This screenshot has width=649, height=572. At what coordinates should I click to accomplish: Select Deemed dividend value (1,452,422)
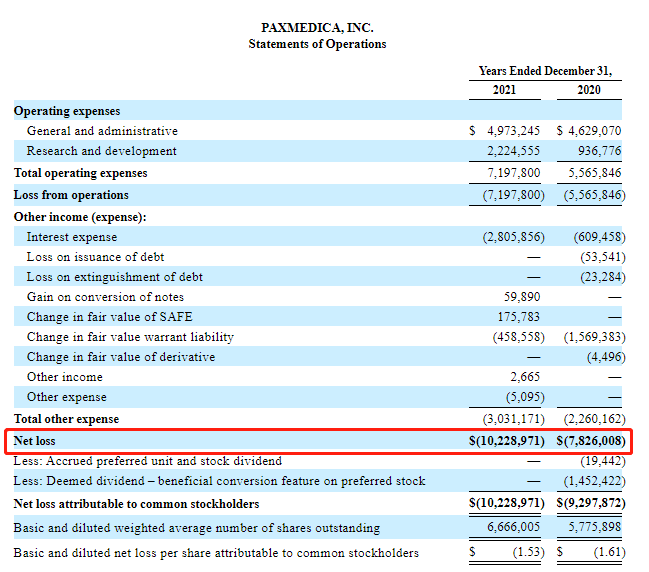[594, 481]
